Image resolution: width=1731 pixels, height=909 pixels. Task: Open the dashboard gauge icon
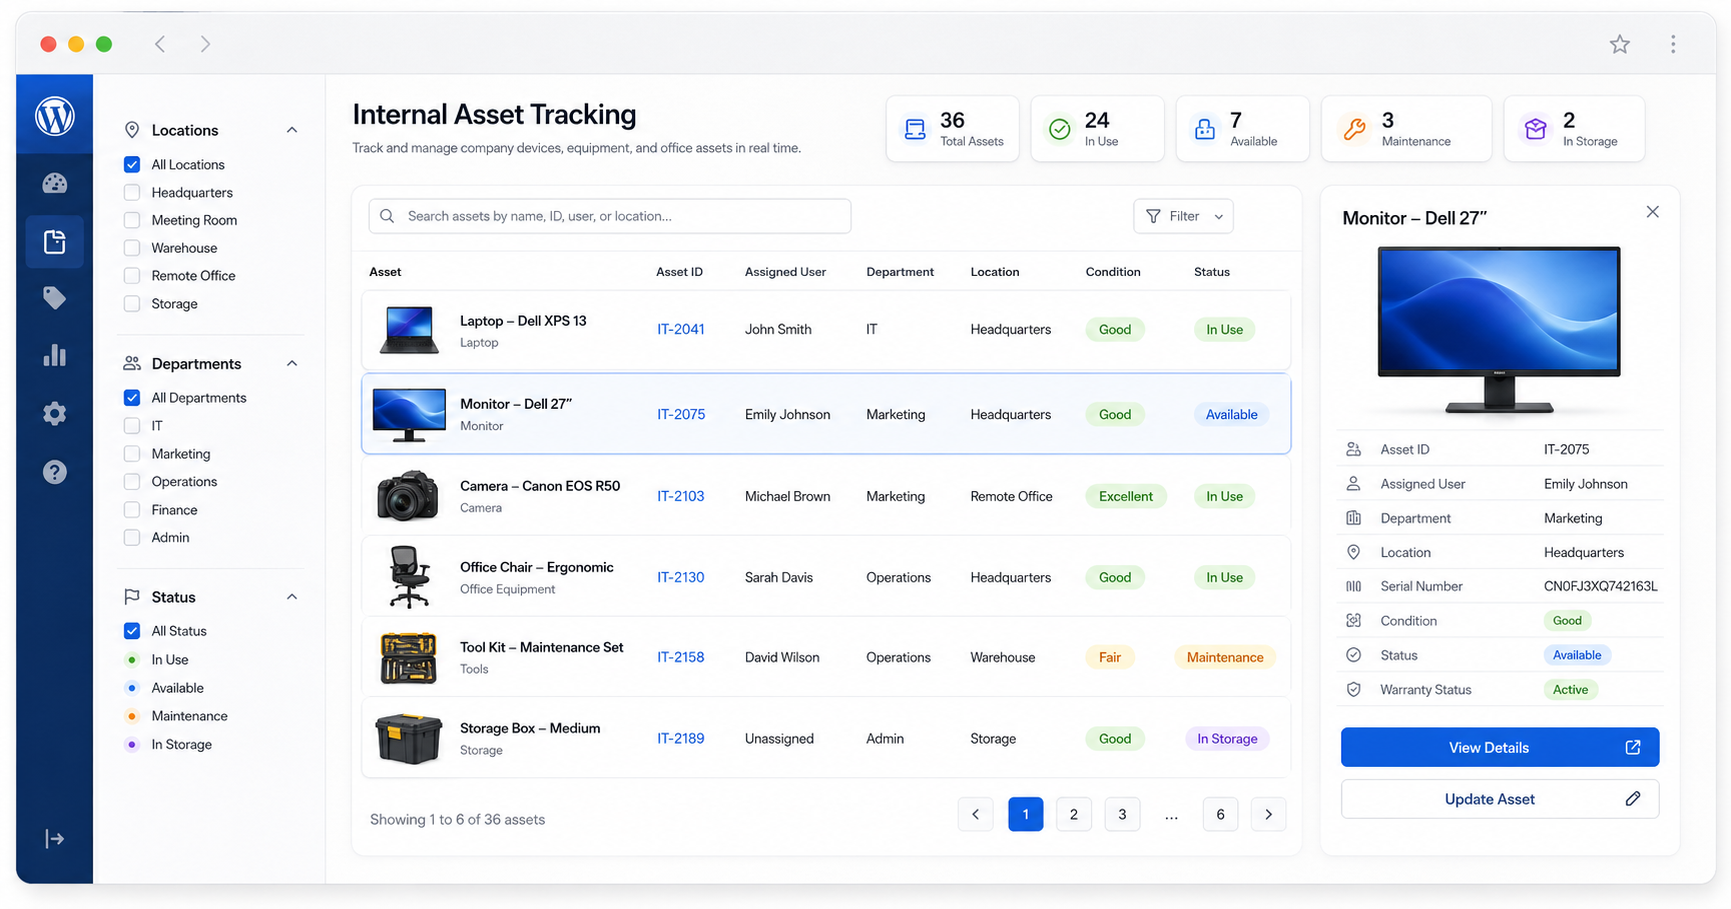55,183
